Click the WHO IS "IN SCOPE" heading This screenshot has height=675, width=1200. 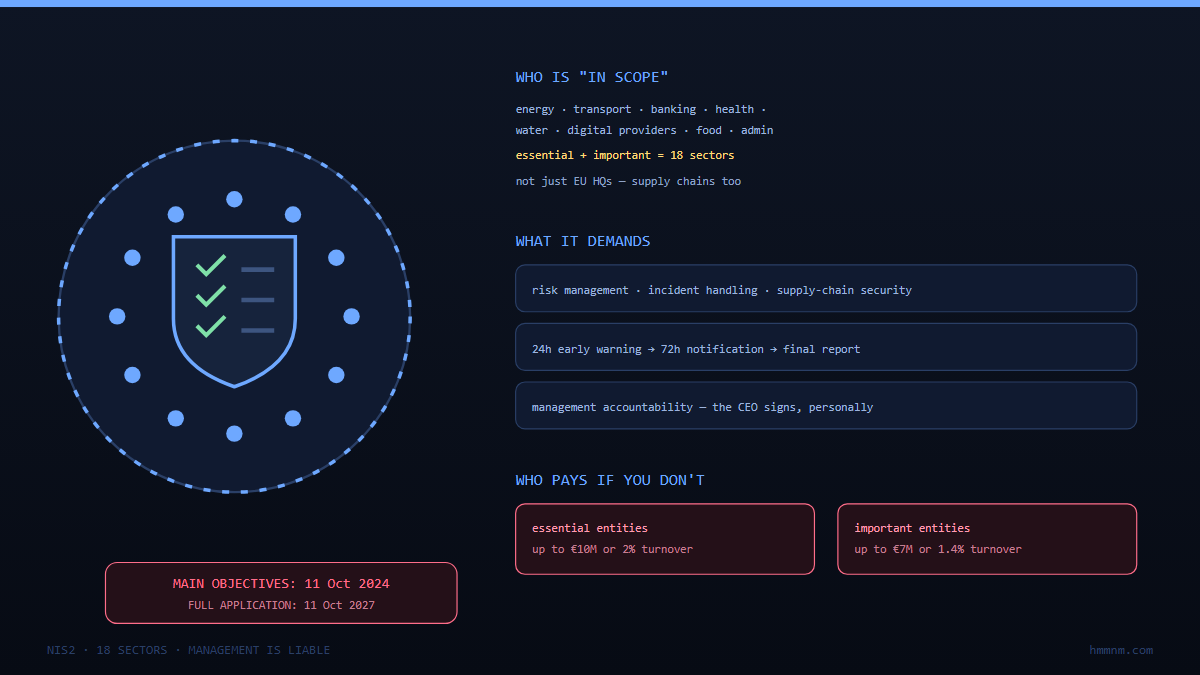click(592, 77)
